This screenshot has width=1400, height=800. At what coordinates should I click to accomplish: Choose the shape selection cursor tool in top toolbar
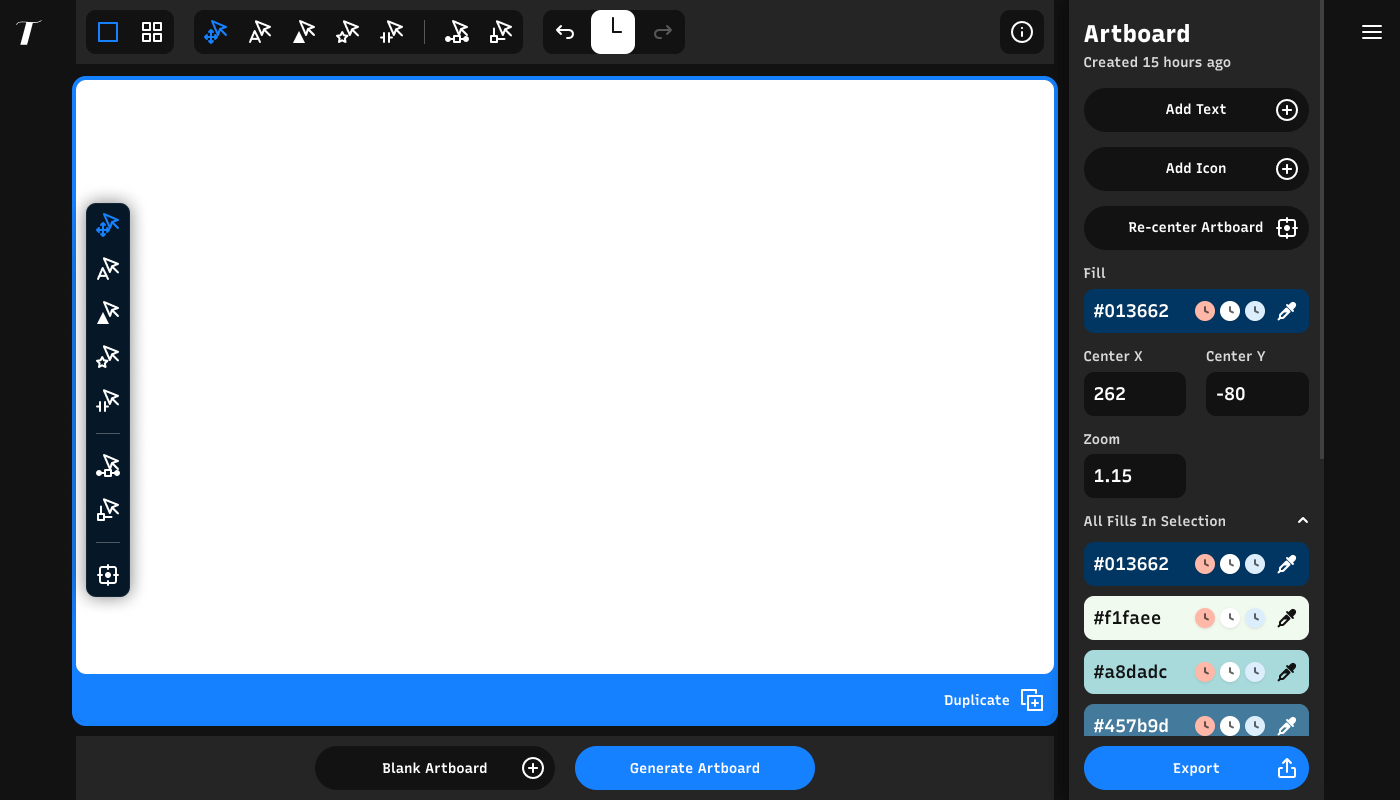coord(304,32)
